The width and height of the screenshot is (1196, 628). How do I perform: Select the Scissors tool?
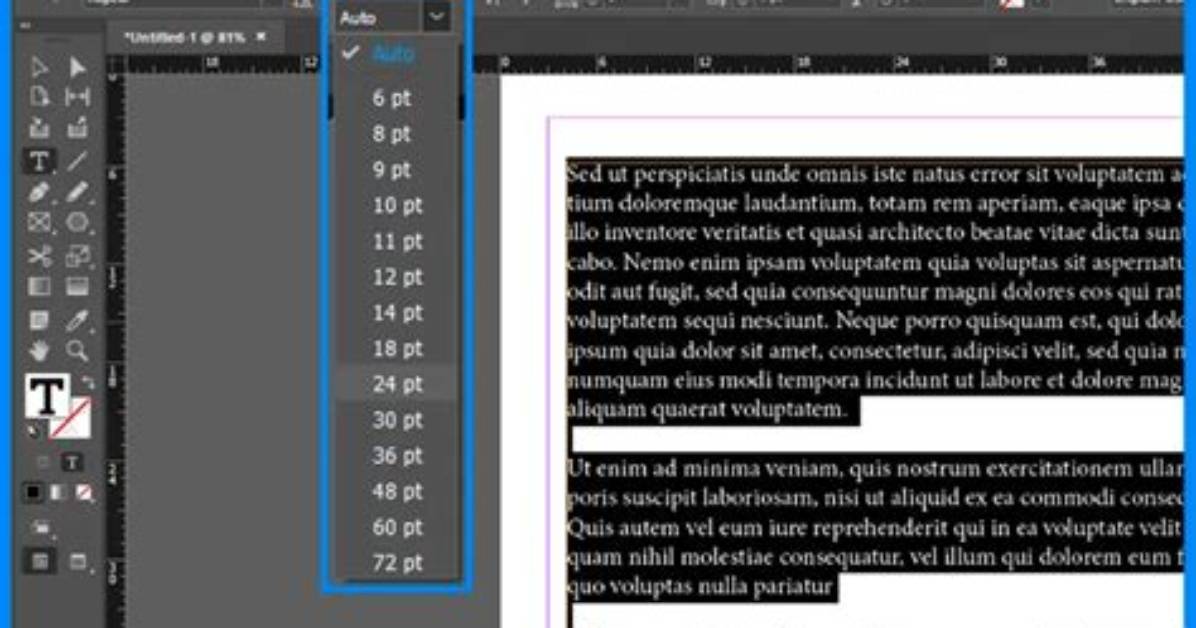pos(39,256)
